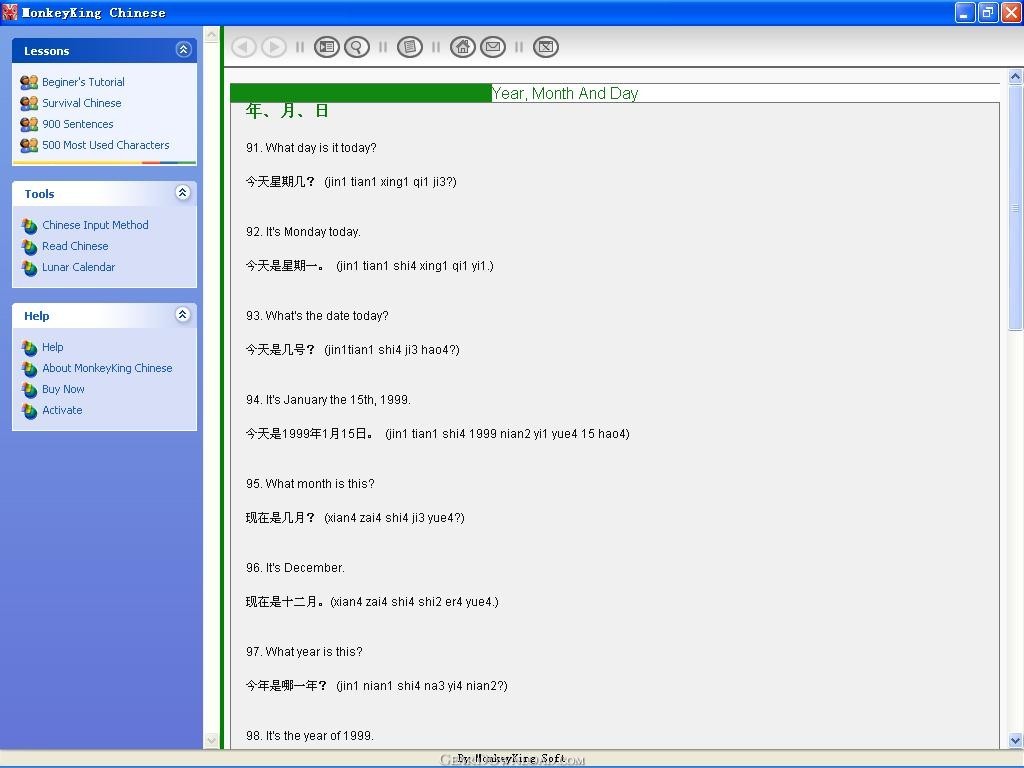Screen dimensions: 1024x768
Task: Open 900 Sentences lesson
Action: point(78,124)
